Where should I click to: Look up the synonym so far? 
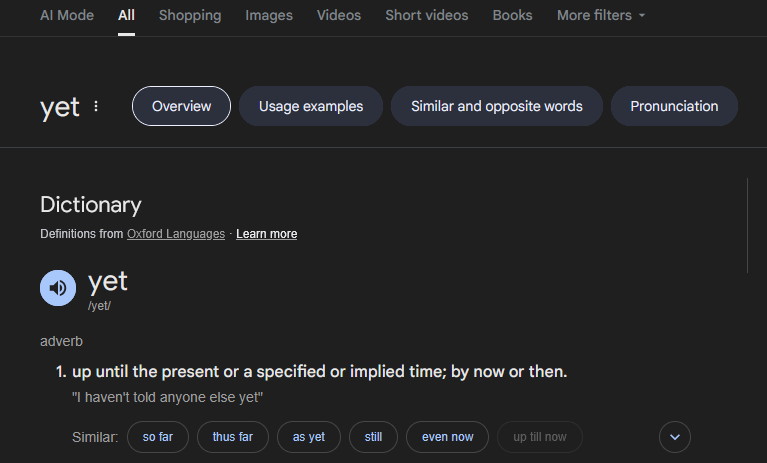158,437
